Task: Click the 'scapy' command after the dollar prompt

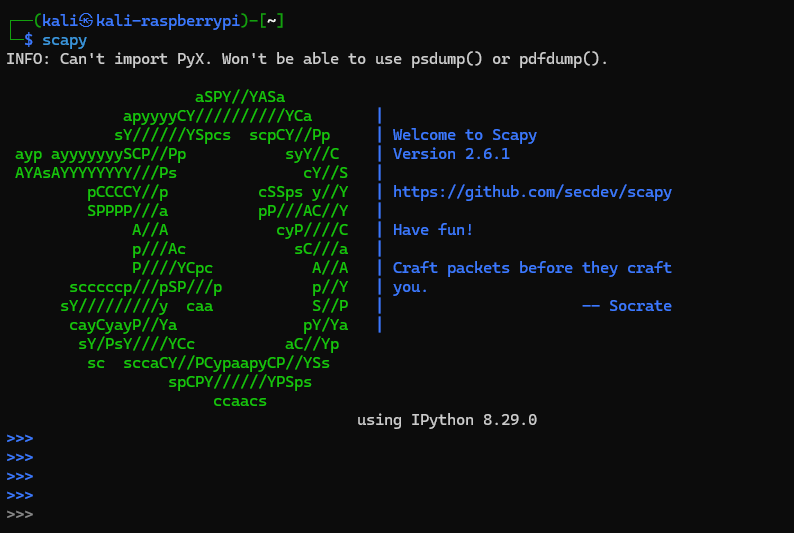Action: (x=64, y=40)
